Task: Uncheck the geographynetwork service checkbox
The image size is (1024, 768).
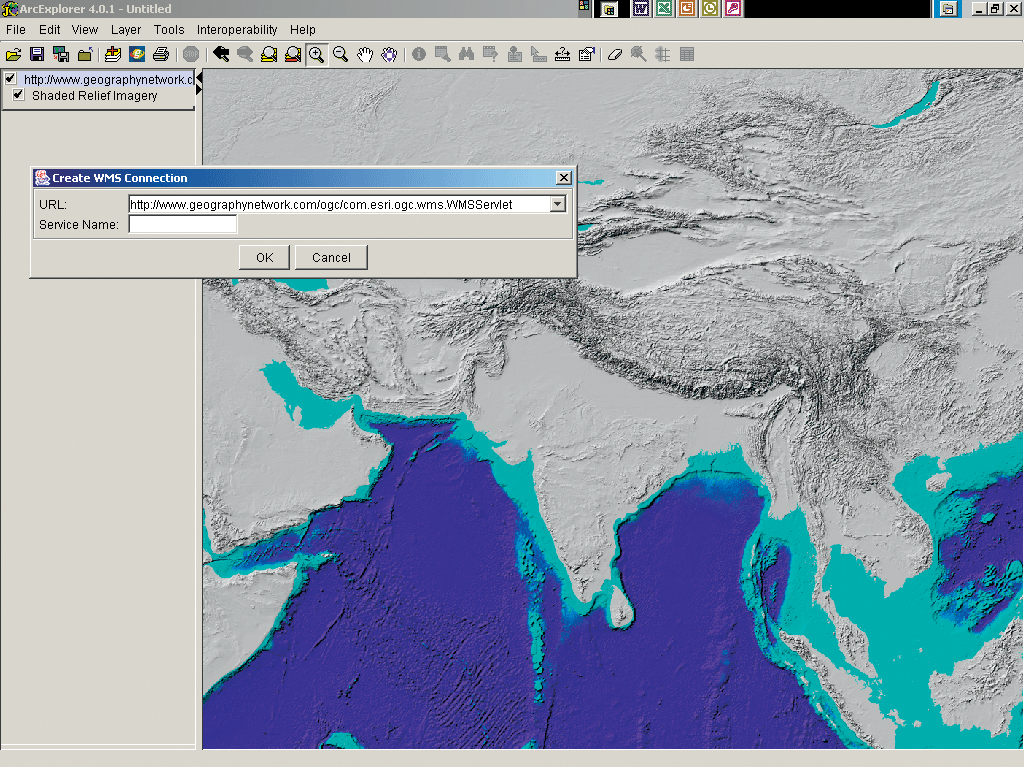Action: tap(10, 79)
